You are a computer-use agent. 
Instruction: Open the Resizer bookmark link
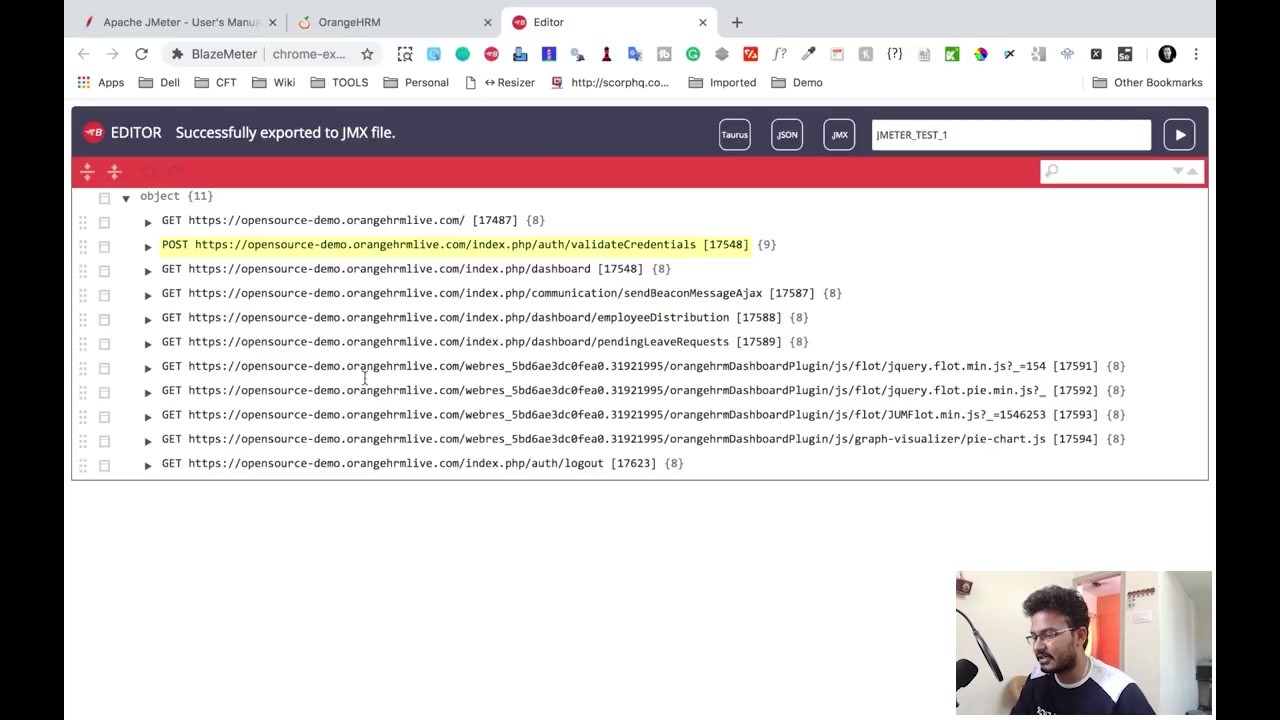[500, 83]
